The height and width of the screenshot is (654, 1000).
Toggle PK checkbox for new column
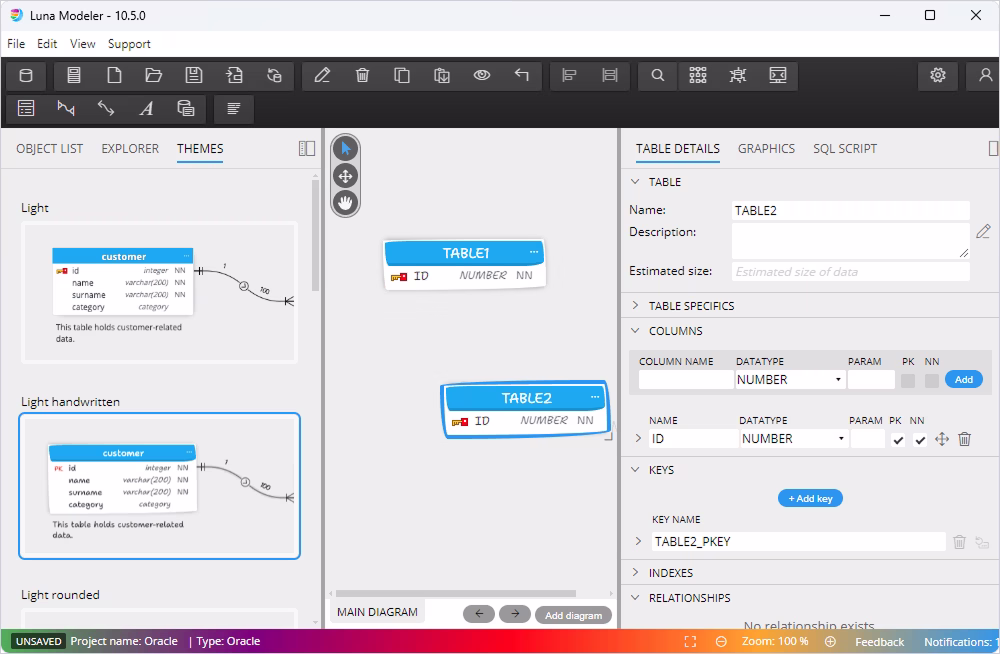pyautogui.click(x=908, y=380)
